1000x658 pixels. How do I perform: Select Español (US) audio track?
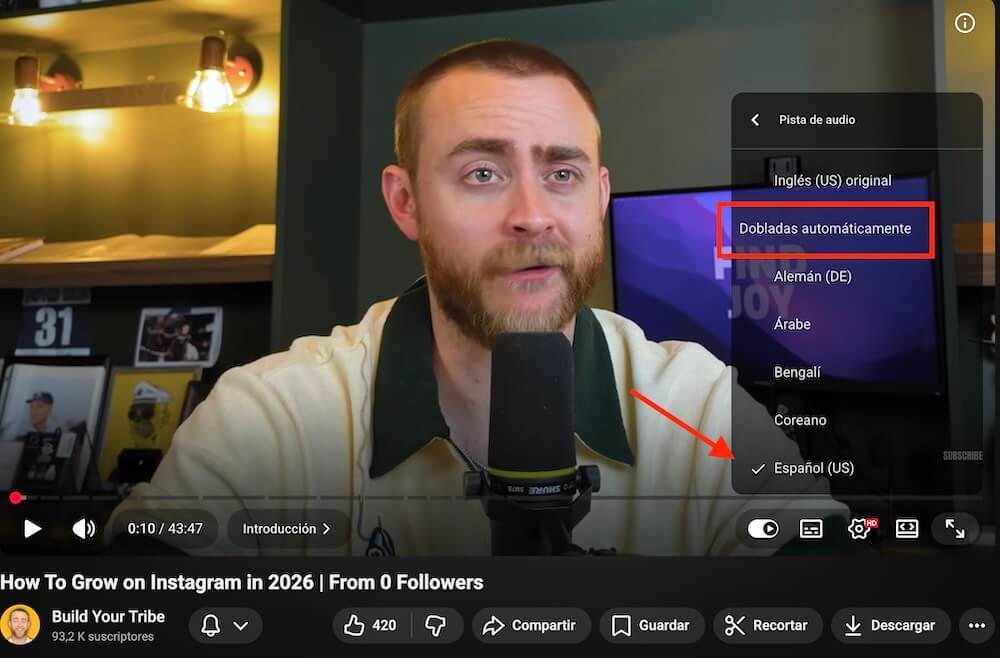tap(813, 468)
